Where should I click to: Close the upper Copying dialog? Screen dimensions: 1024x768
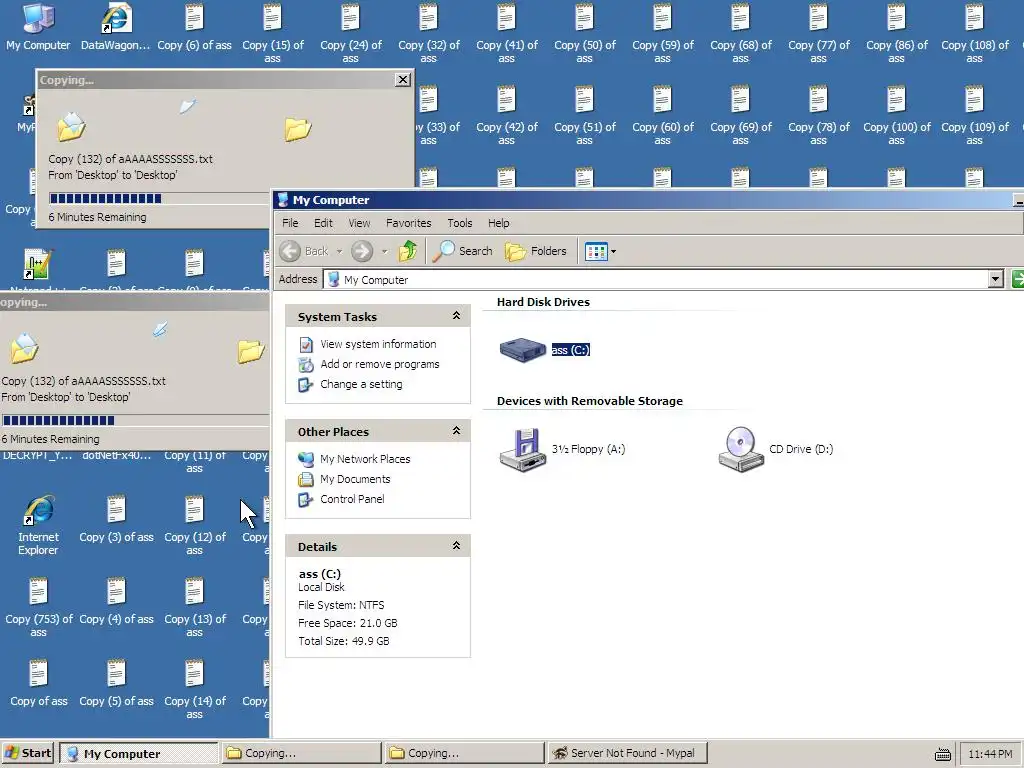click(x=403, y=80)
